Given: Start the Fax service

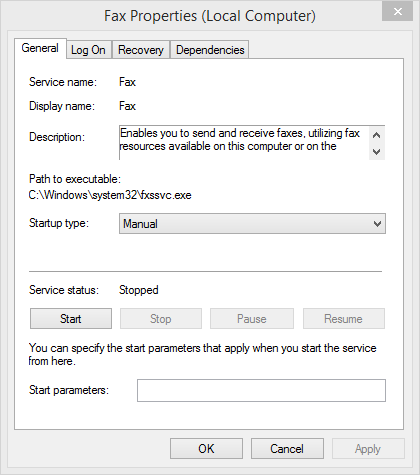Looking at the screenshot, I should pos(71,319).
